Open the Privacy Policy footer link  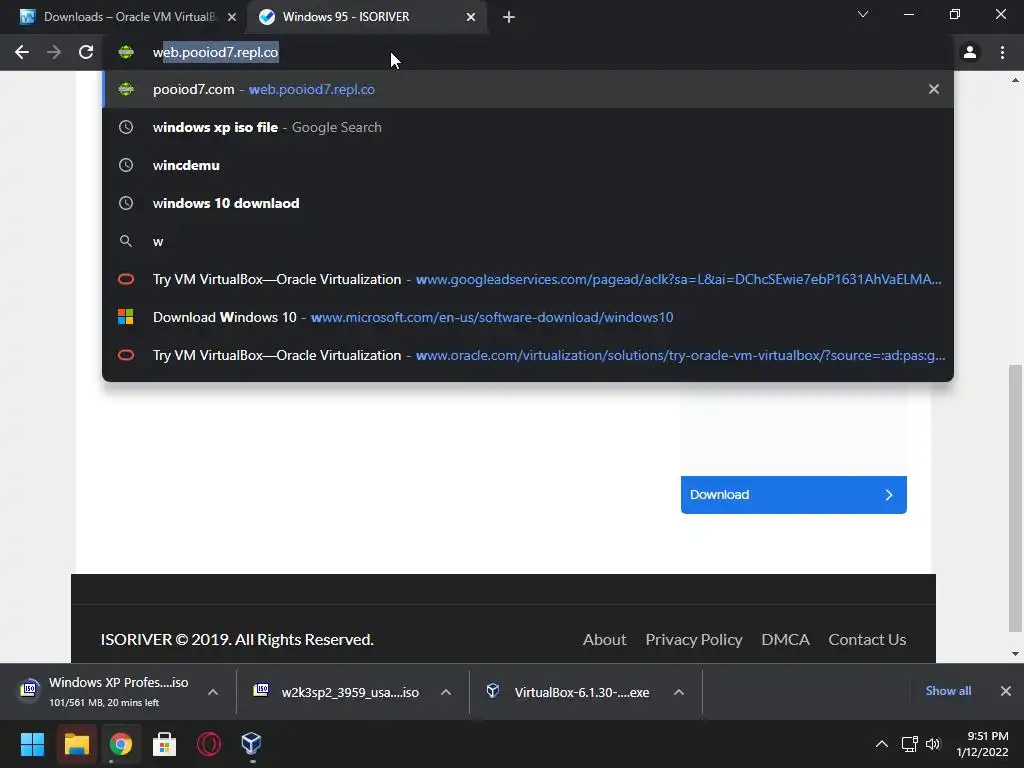coord(694,639)
